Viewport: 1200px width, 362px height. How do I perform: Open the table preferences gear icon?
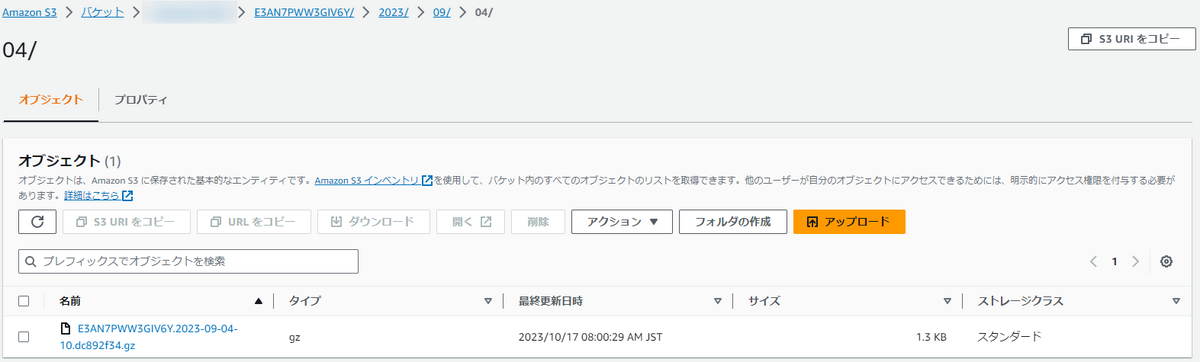click(x=1166, y=262)
